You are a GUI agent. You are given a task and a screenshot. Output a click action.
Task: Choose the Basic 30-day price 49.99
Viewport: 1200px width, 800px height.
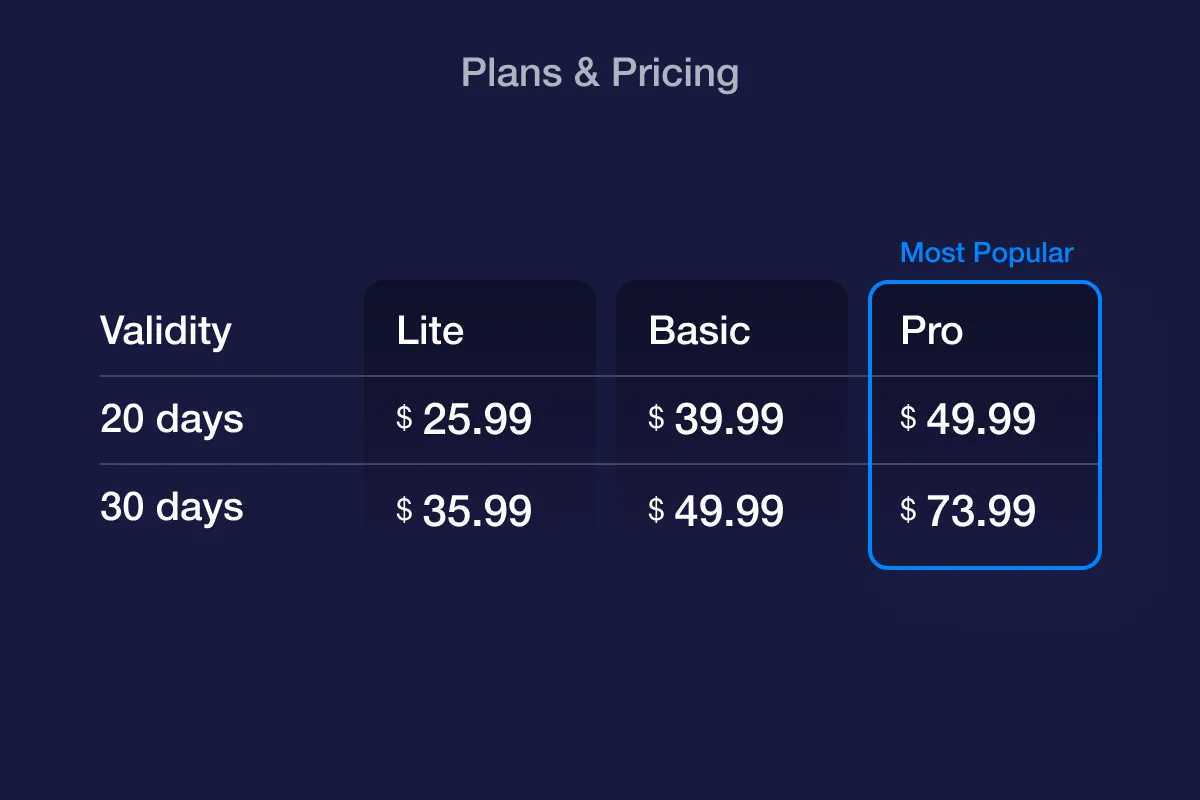pos(729,512)
